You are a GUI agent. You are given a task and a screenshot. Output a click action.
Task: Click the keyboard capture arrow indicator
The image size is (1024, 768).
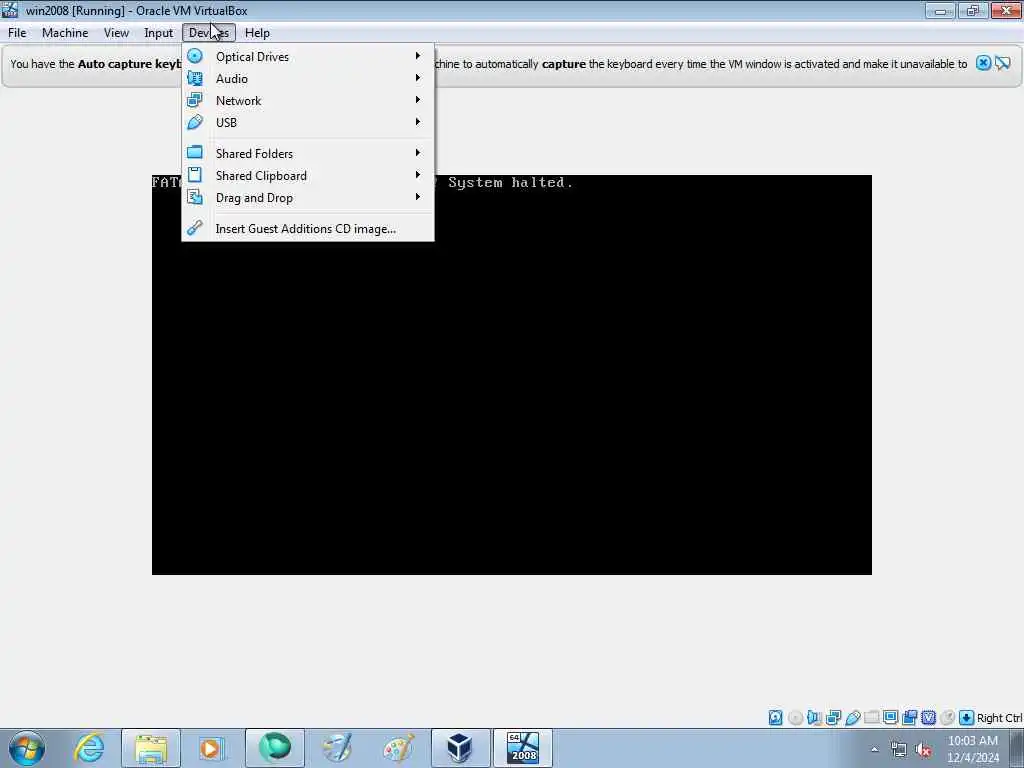[967, 718]
